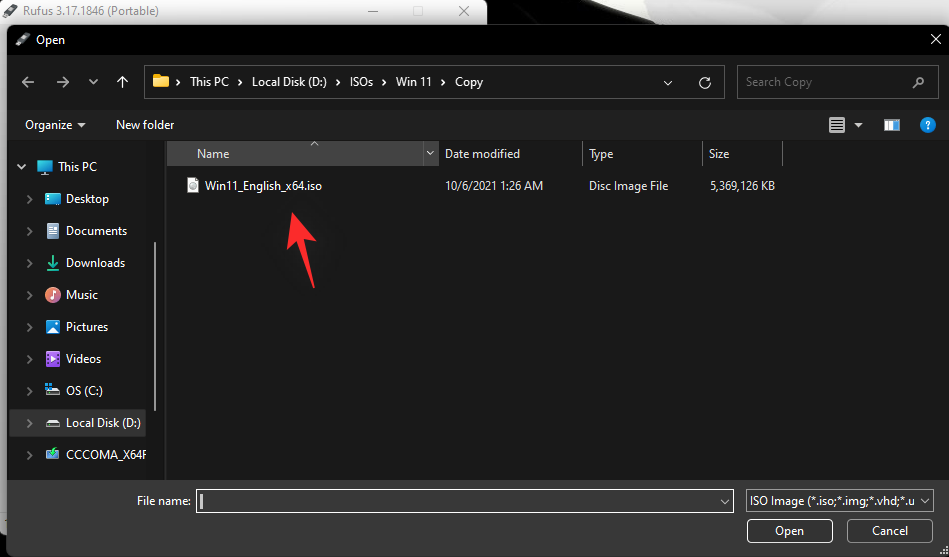The width and height of the screenshot is (949, 557).
Task: Open the help icon
Action: pyautogui.click(x=927, y=125)
